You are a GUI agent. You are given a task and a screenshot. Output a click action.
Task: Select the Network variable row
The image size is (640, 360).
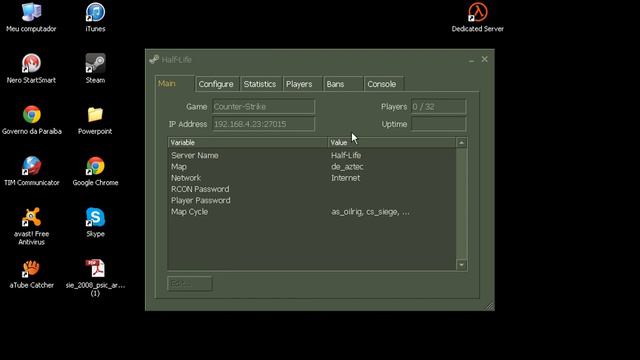(x=312, y=178)
